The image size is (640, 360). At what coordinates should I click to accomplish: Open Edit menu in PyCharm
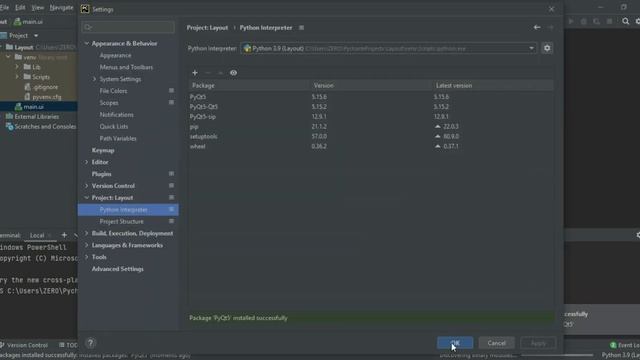coord(20,7)
